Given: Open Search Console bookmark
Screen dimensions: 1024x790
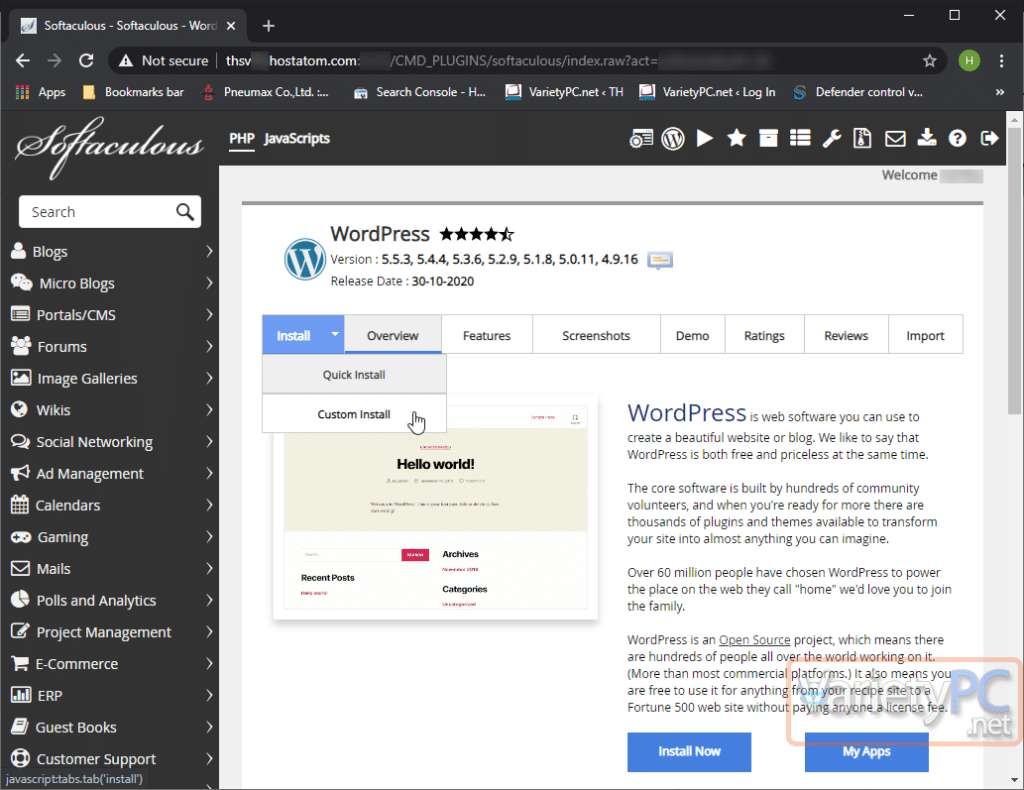Looking at the screenshot, I should 420,92.
